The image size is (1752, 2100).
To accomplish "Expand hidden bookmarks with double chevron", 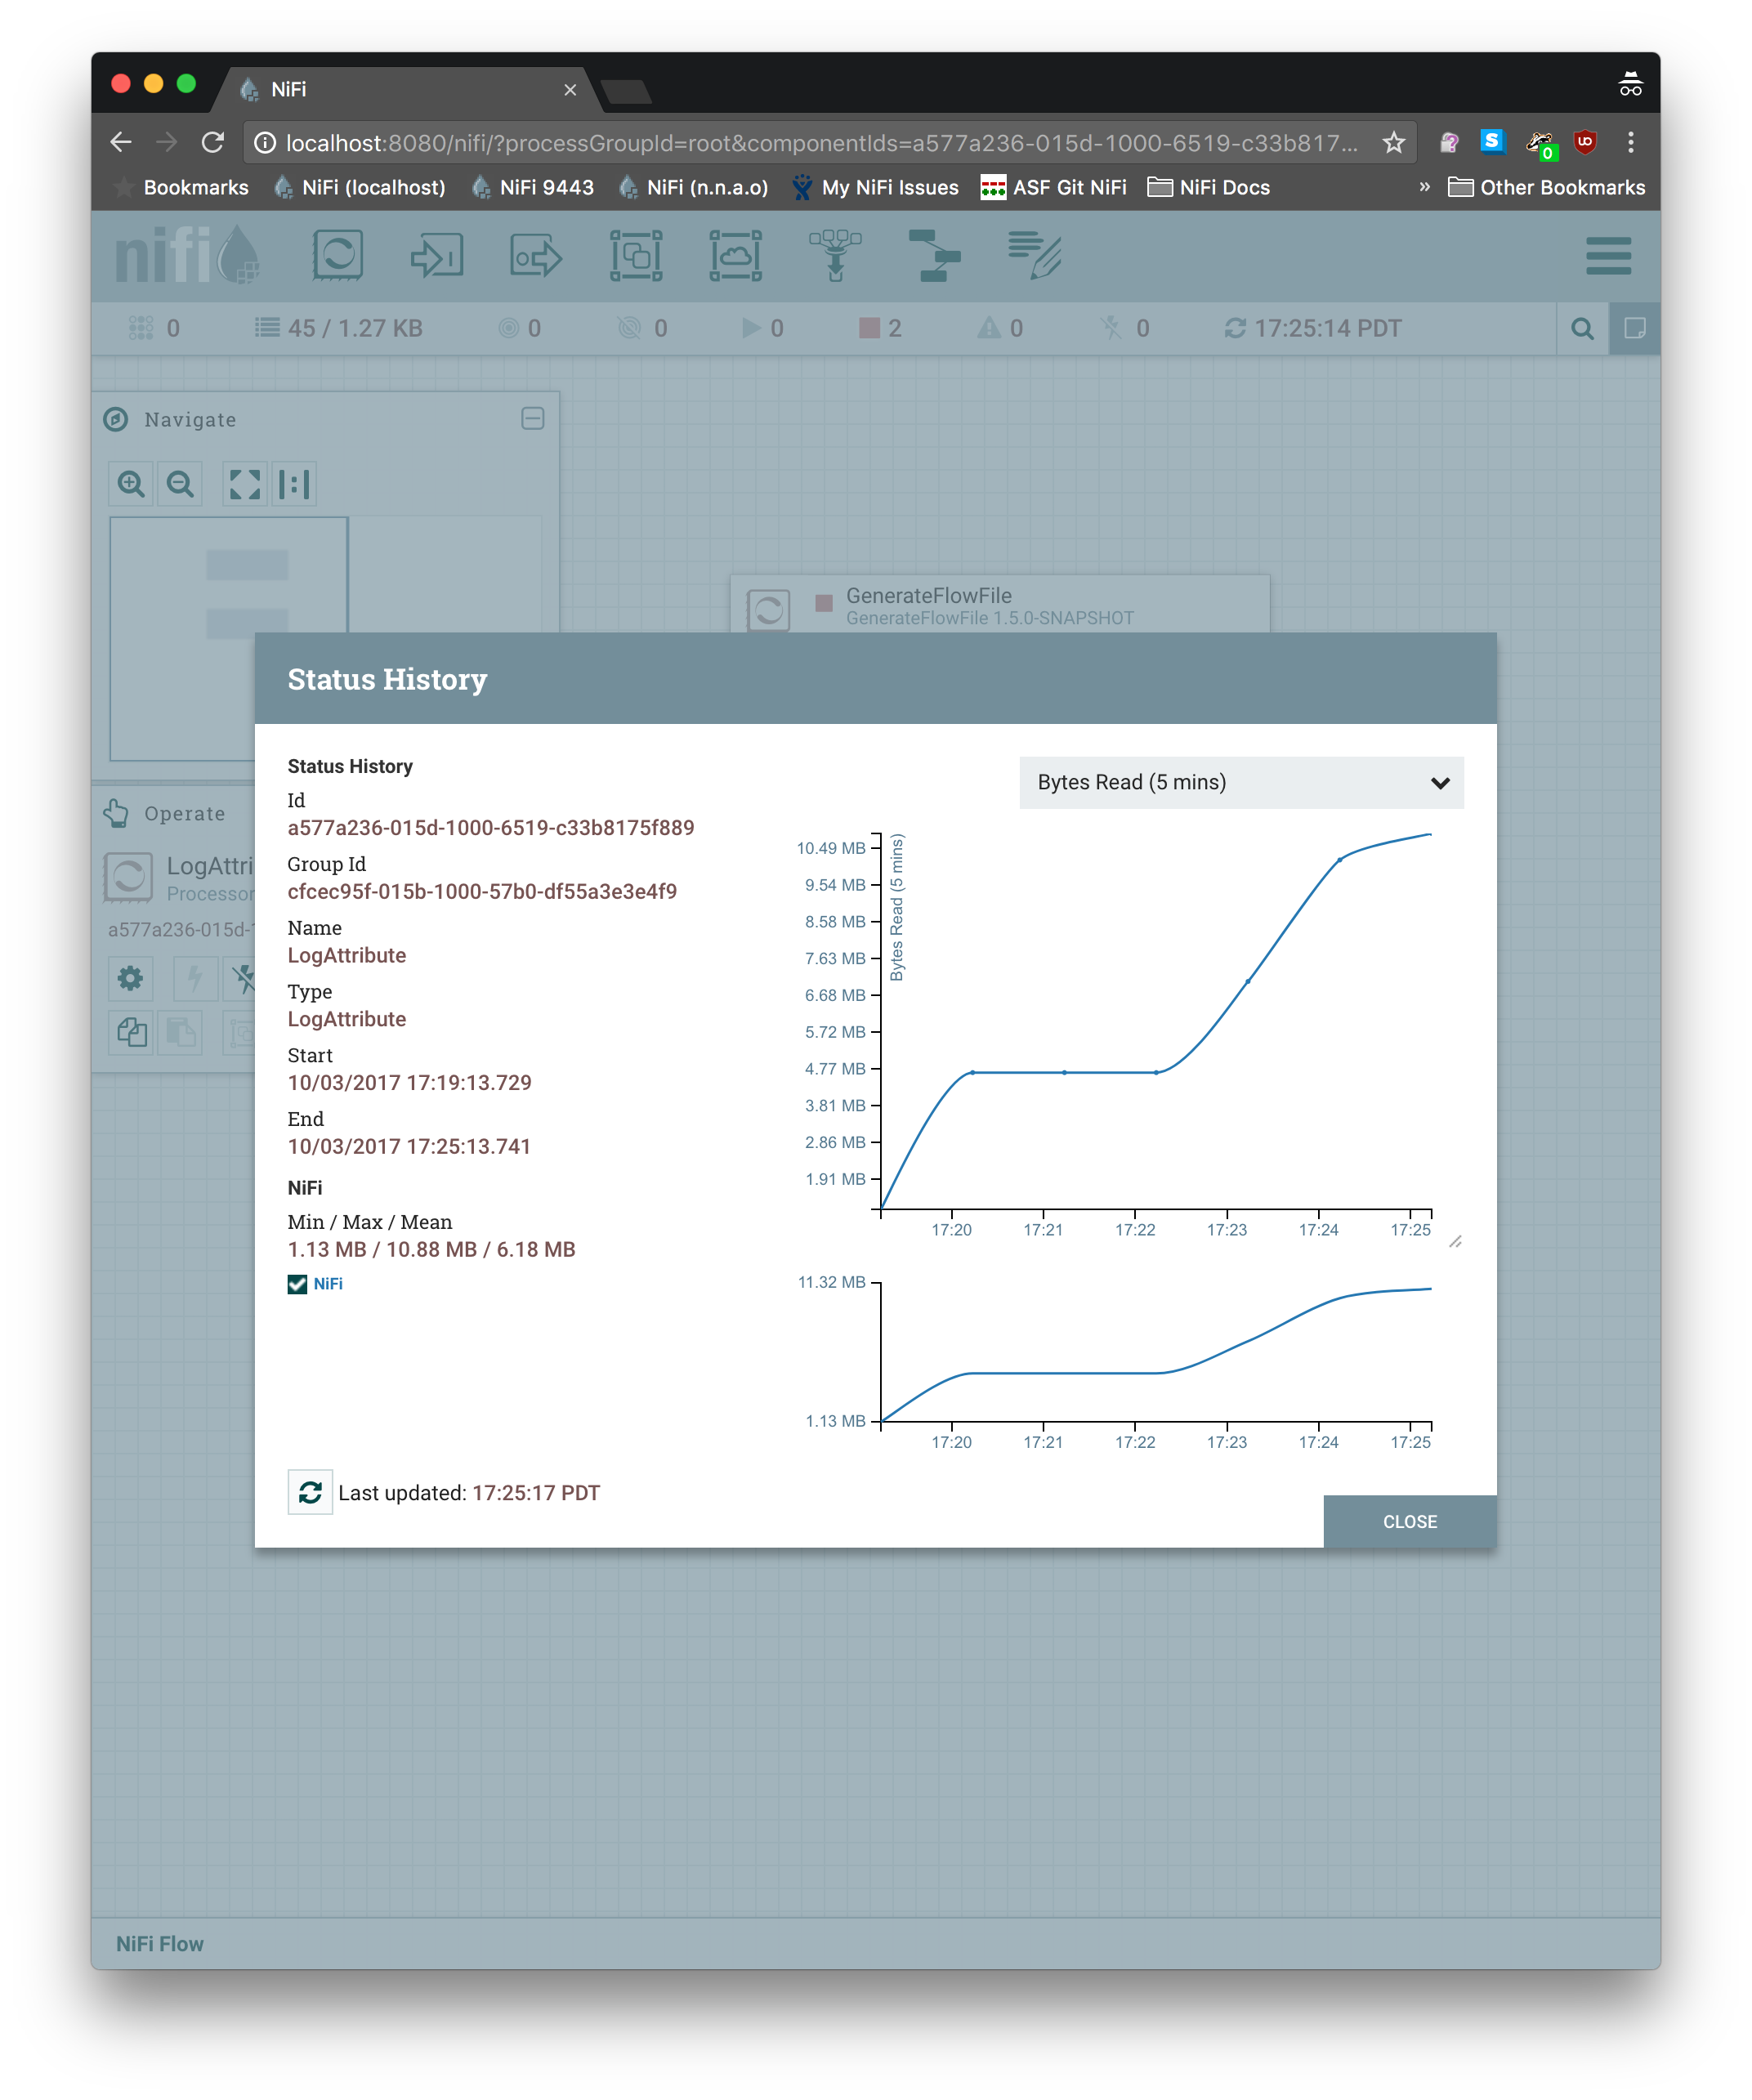I will click(x=1424, y=187).
